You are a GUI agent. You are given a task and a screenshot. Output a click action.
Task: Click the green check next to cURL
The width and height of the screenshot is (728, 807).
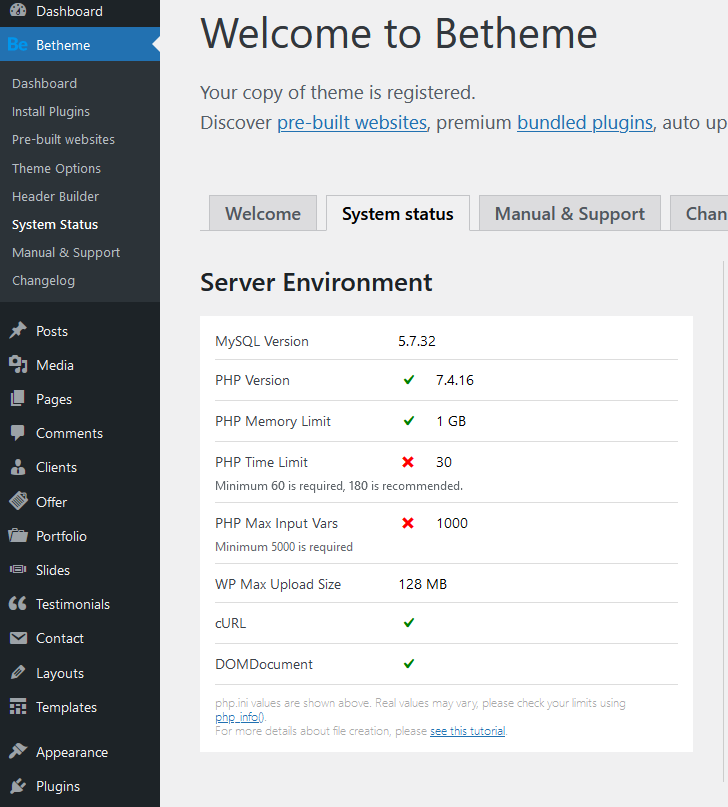(409, 623)
